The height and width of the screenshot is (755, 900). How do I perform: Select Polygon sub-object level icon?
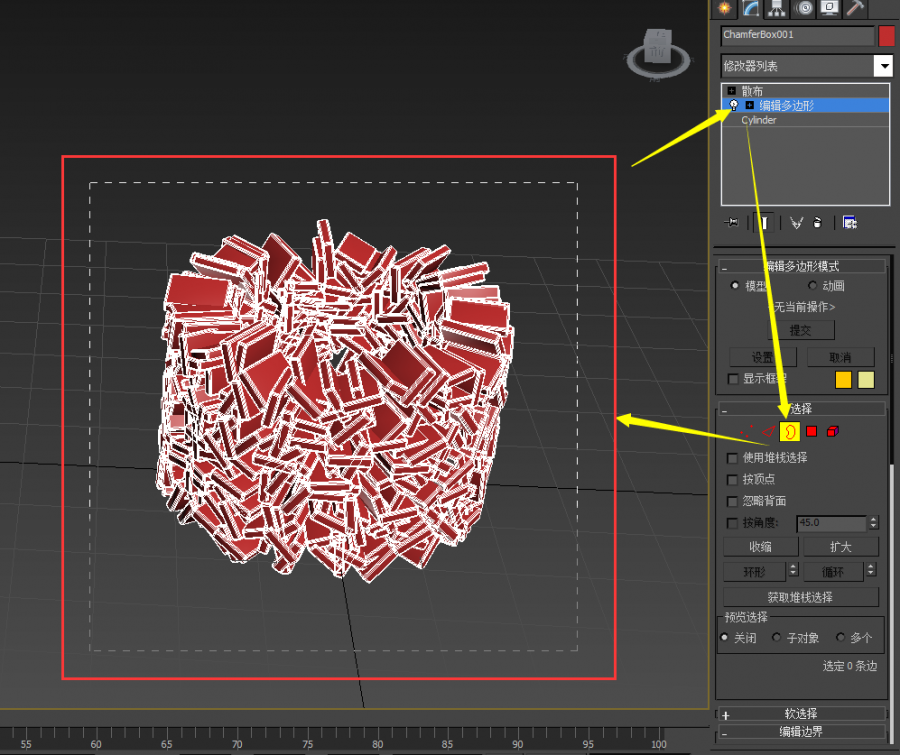point(812,432)
